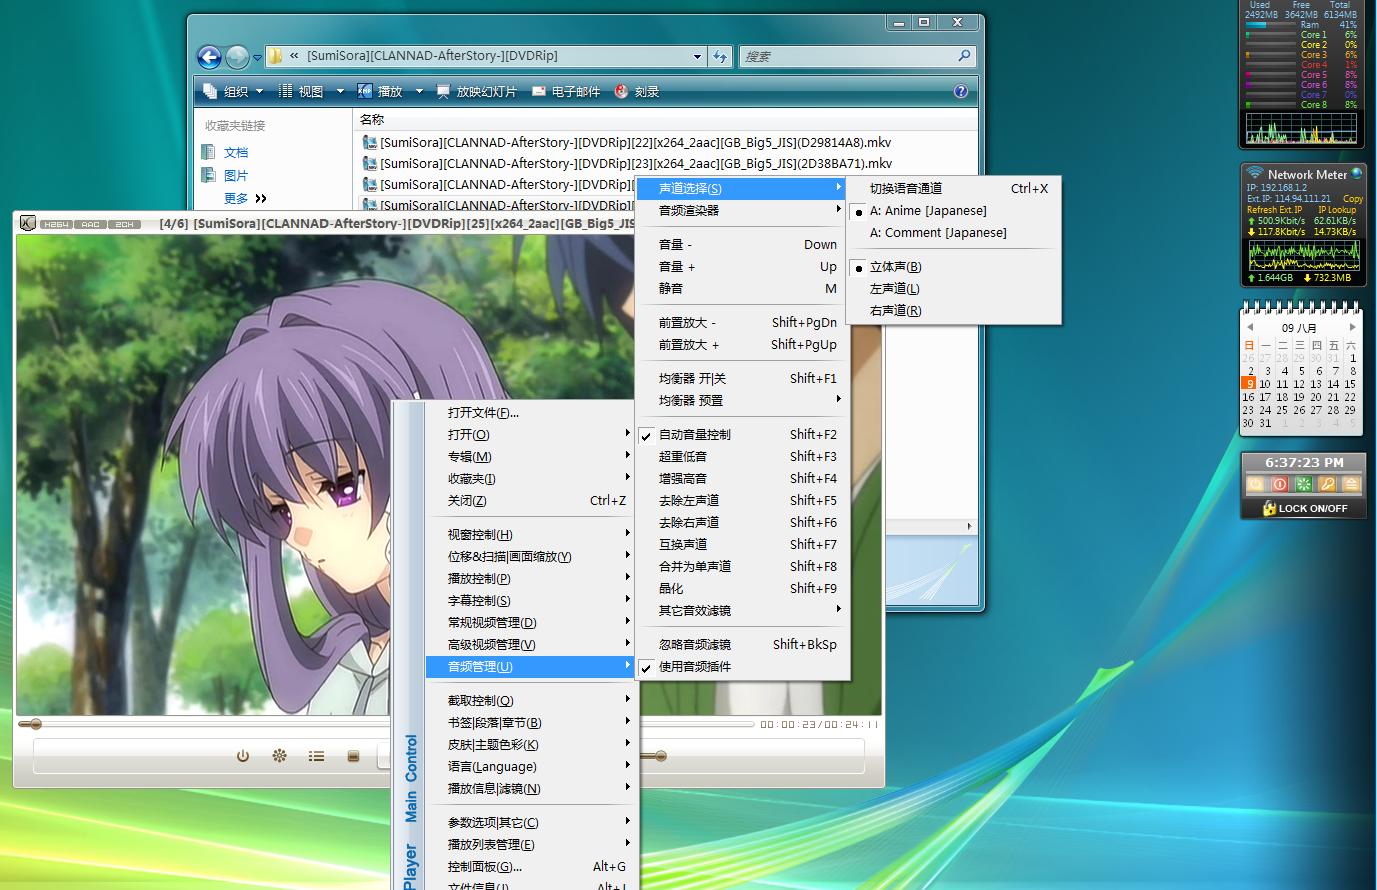This screenshot has width=1377, height=890.
Task: Open the playlist list icon in player
Action: (316, 756)
